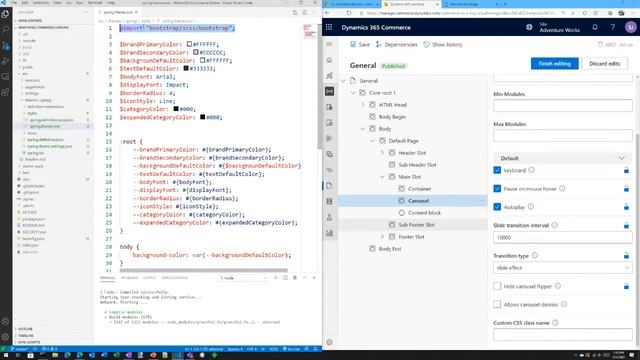The image size is (640, 360).
Task: Click the info icon next to Autoplay
Action: click(531, 207)
